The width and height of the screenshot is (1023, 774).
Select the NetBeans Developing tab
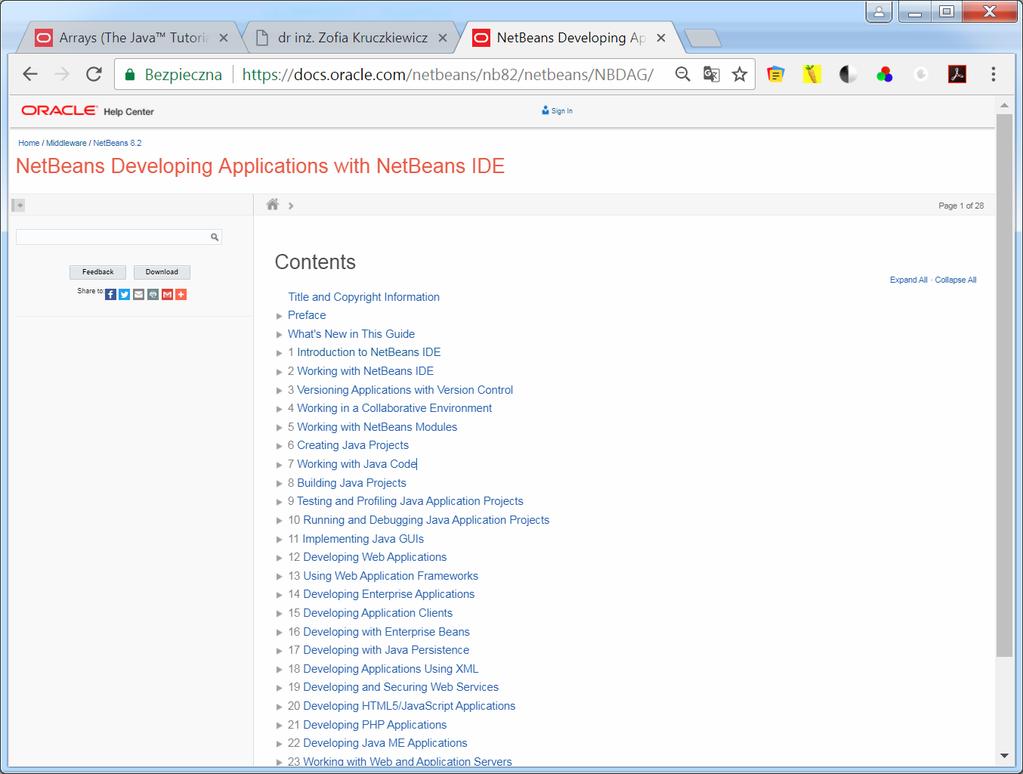(568, 38)
